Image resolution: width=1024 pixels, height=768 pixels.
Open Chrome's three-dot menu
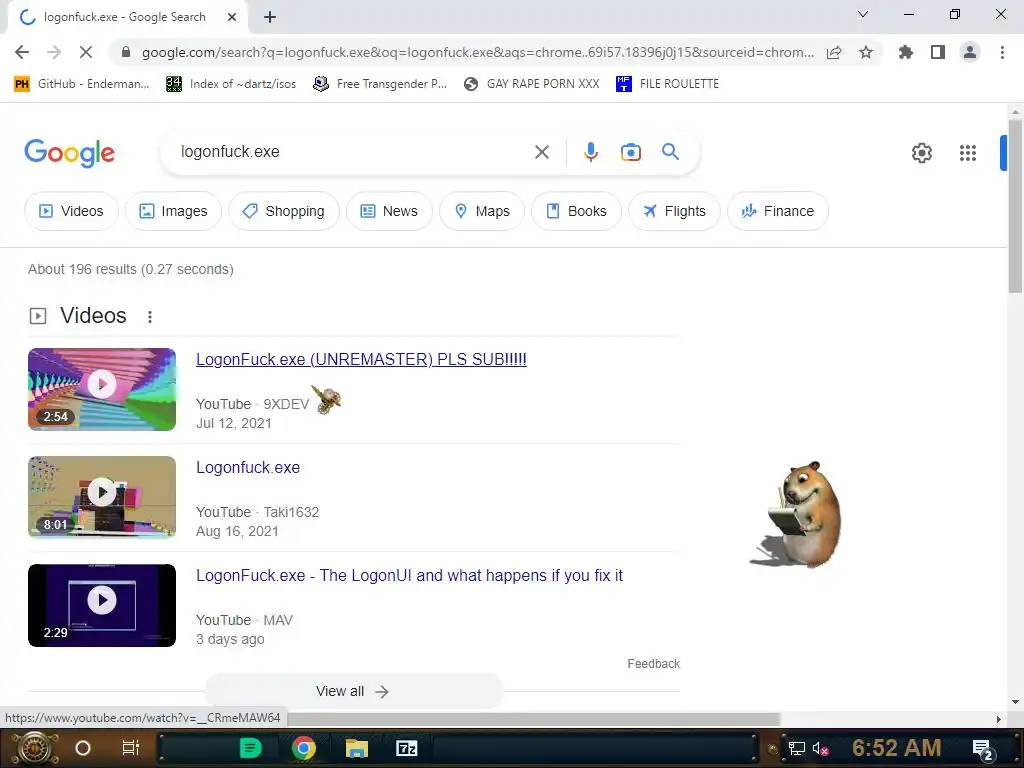pos(1002,52)
